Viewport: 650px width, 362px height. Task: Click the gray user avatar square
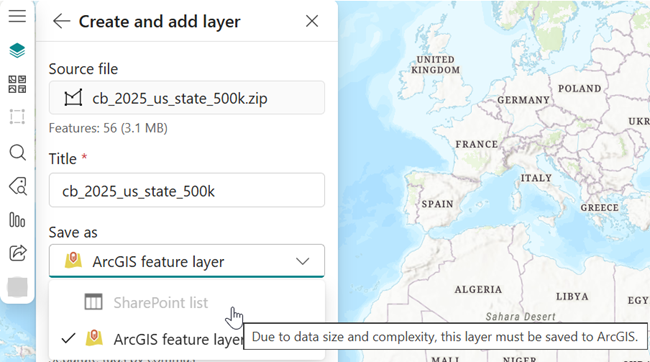tap(17, 287)
